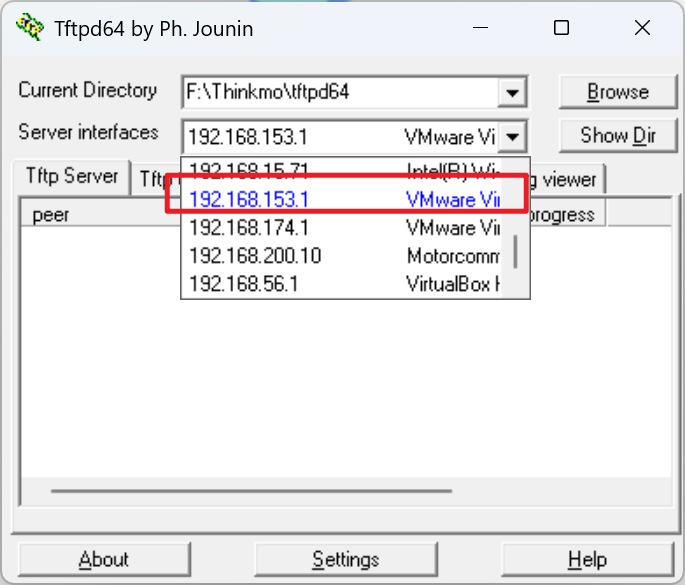Click the Tftpd64 application icon in title bar
The width and height of the screenshot is (685, 585).
30,28
